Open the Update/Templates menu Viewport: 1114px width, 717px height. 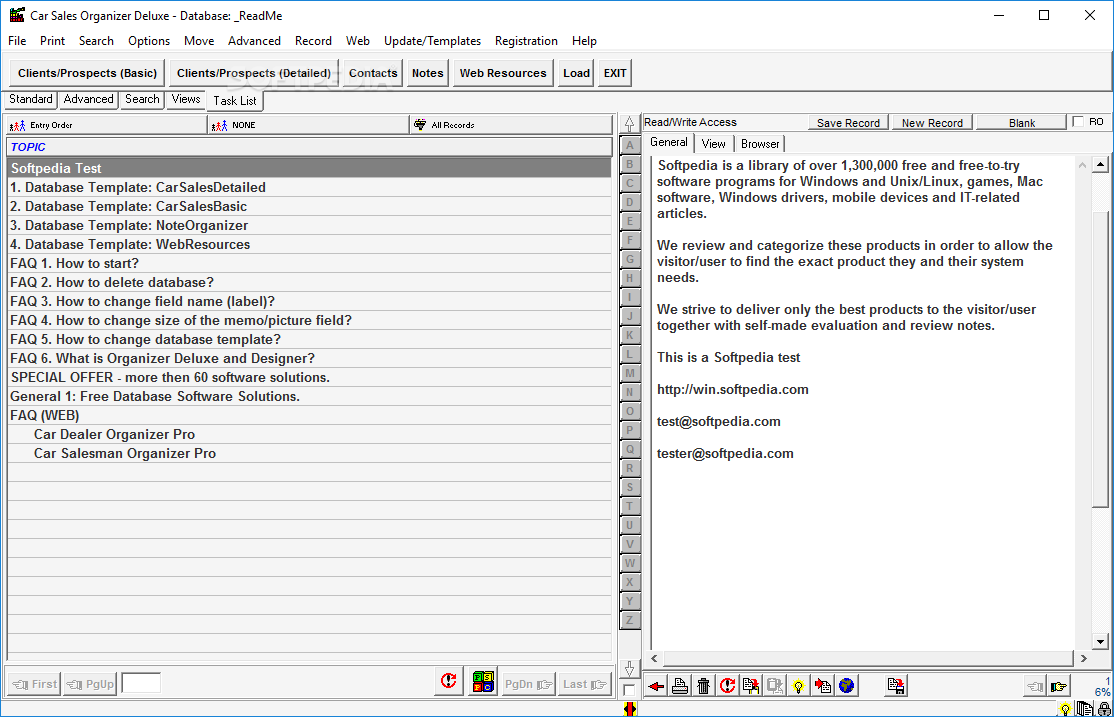click(433, 41)
